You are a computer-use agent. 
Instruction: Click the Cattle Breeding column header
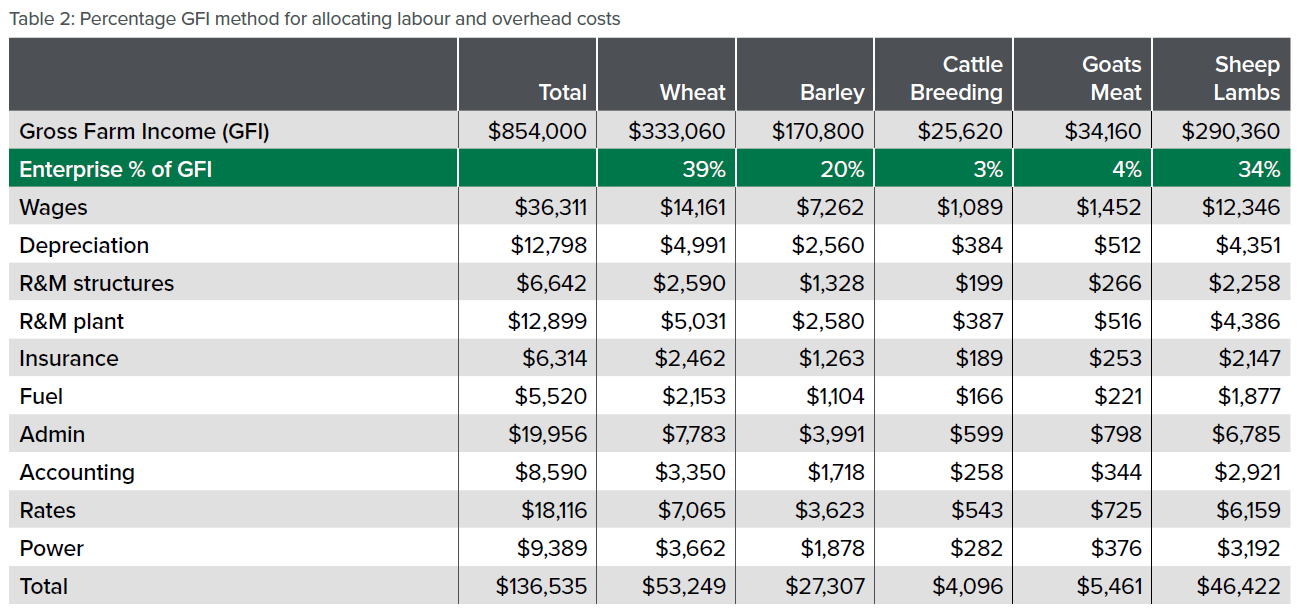[x=956, y=78]
